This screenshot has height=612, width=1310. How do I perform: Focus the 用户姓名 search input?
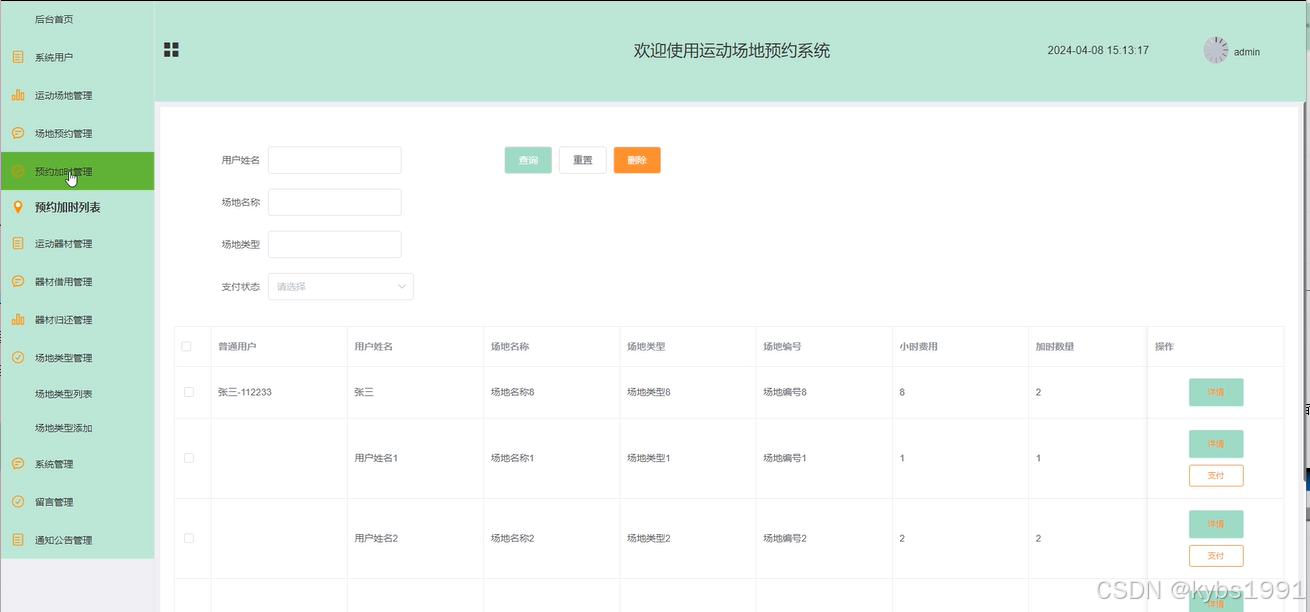[x=335, y=160]
